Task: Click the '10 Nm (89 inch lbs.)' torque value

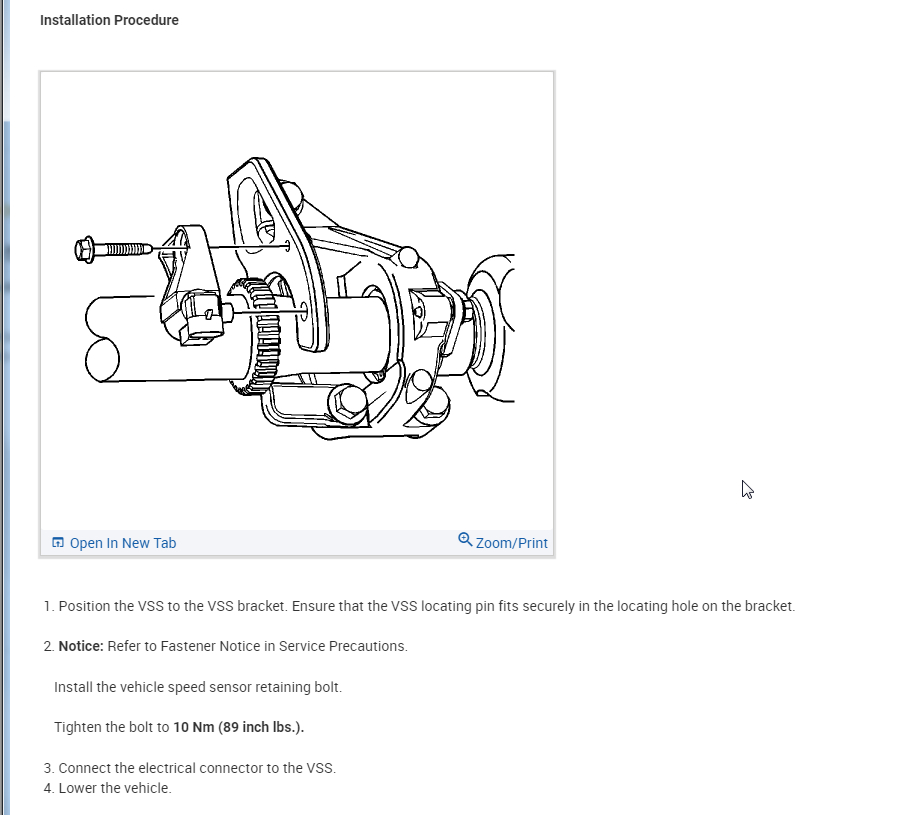Action: pyautogui.click(x=239, y=727)
